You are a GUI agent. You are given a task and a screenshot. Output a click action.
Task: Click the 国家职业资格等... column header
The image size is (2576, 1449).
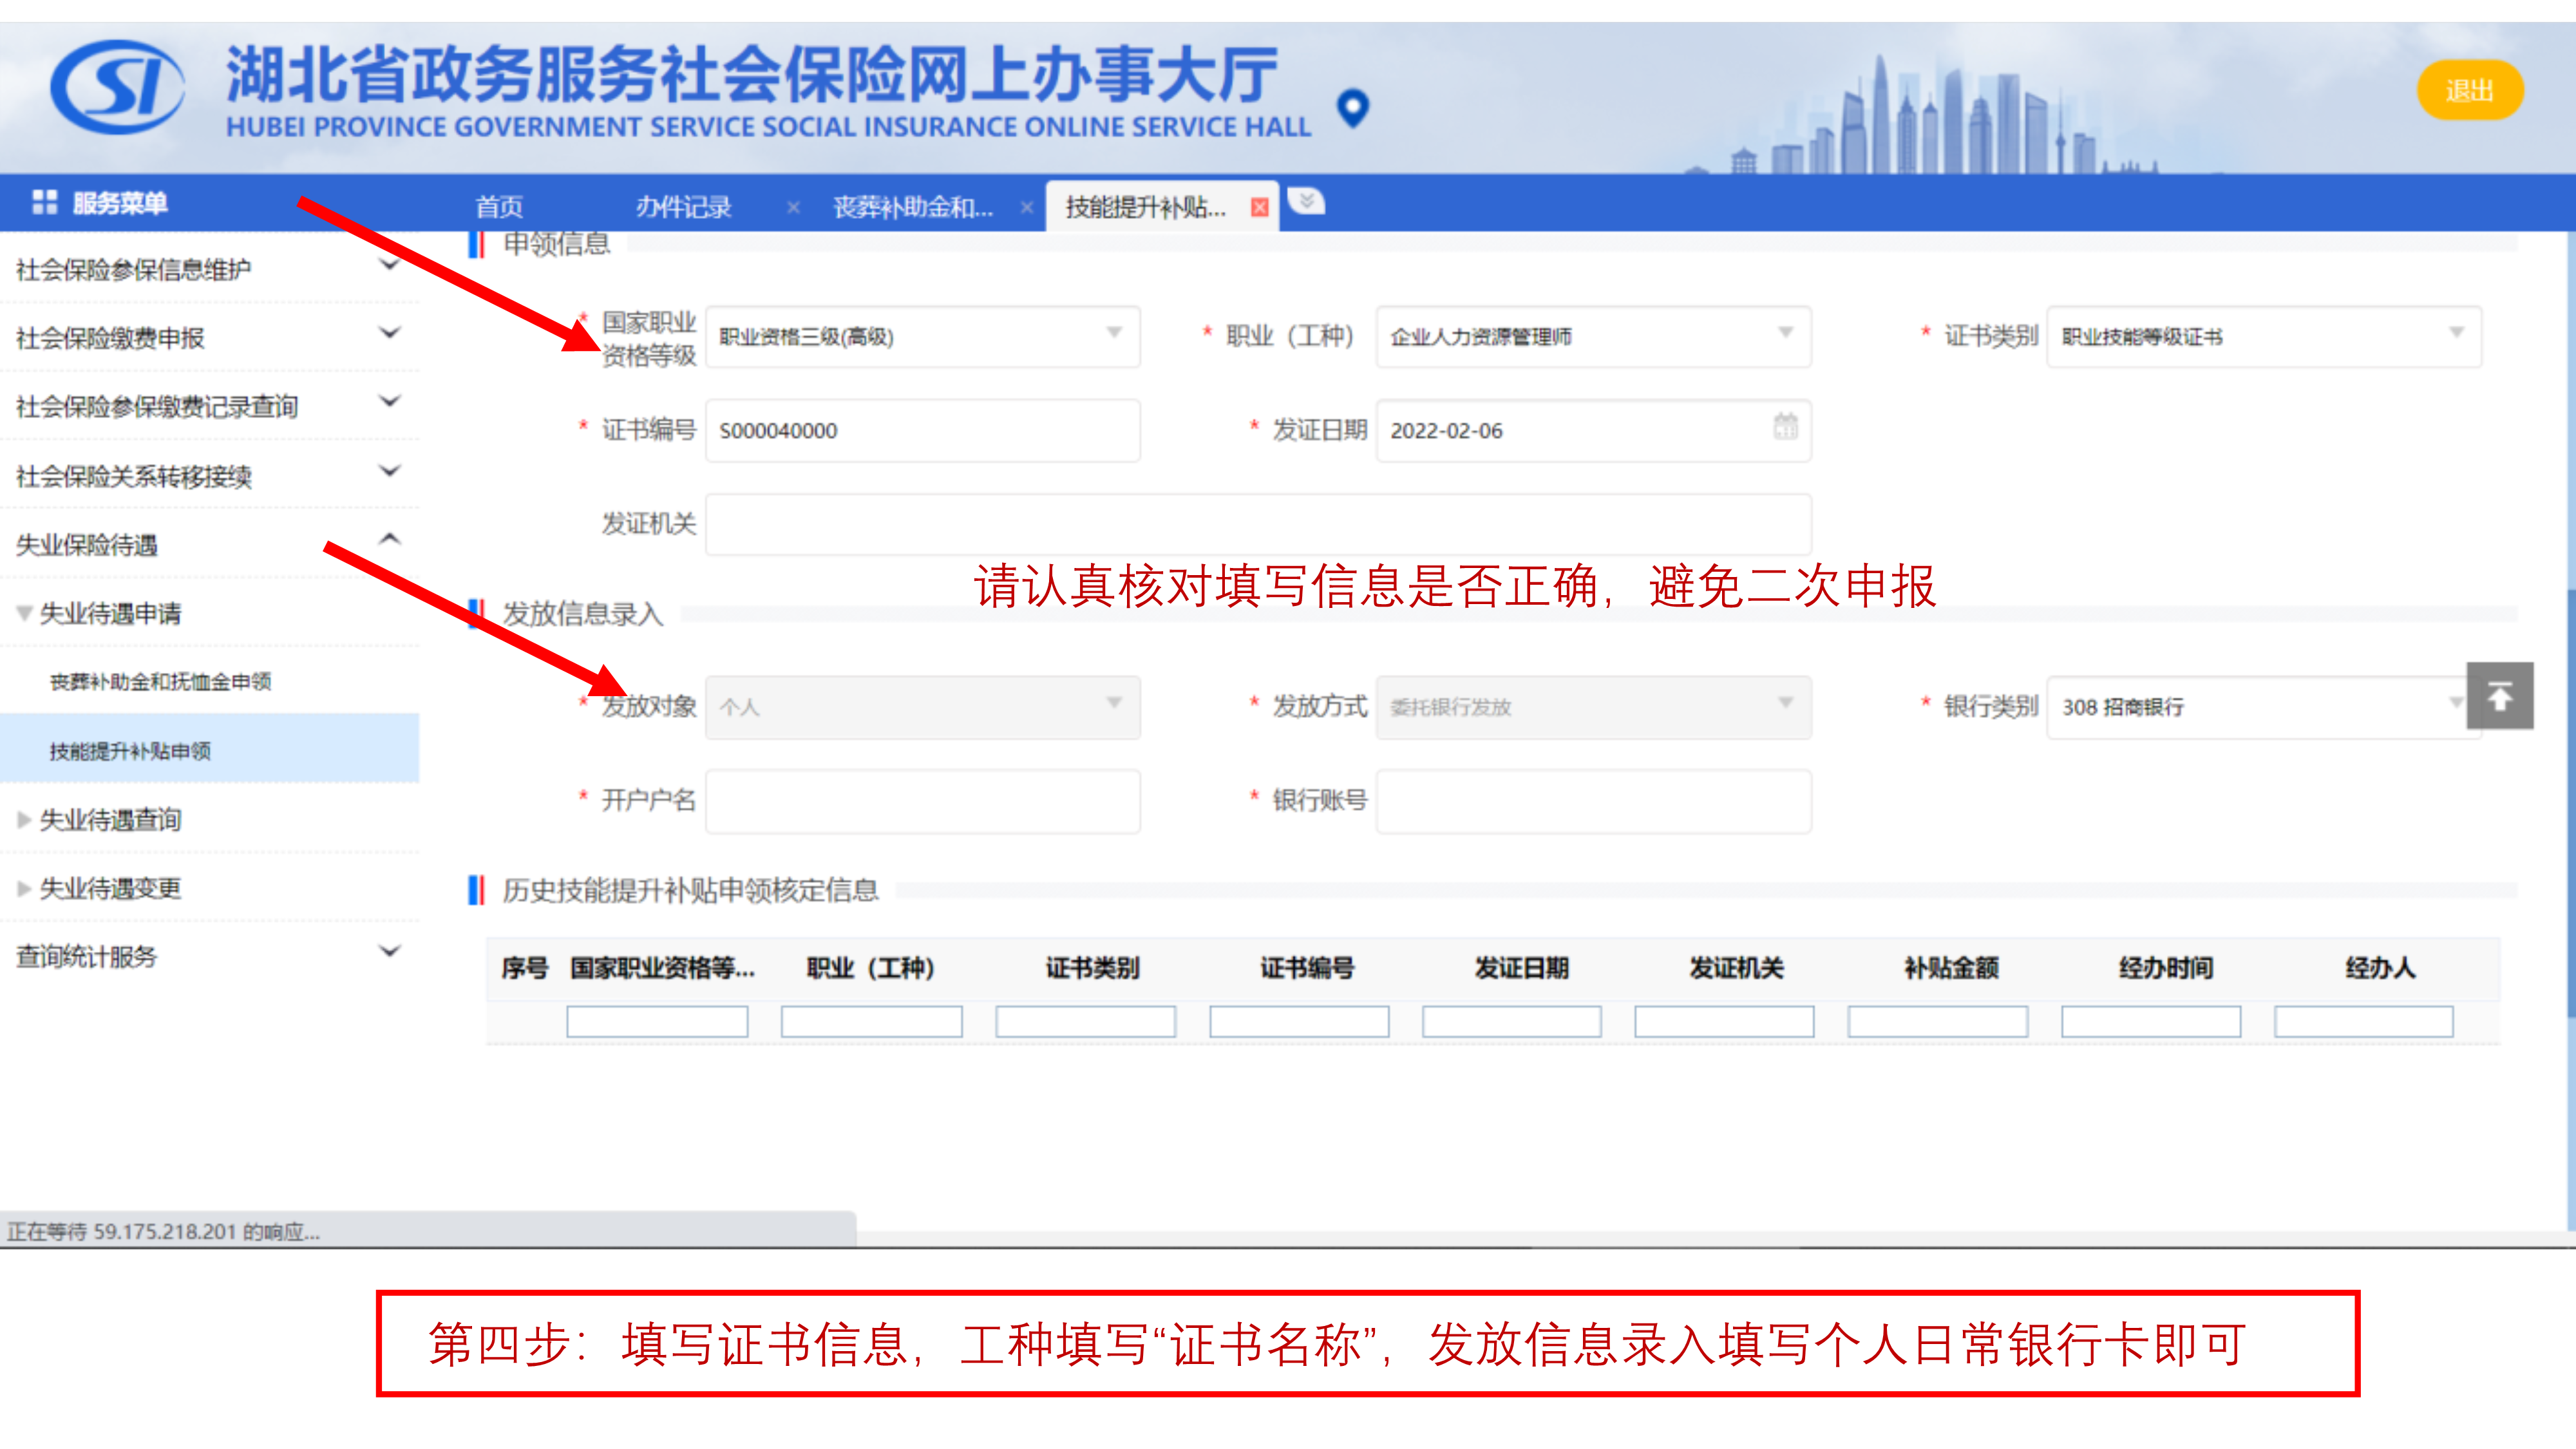tap(662, 968)
